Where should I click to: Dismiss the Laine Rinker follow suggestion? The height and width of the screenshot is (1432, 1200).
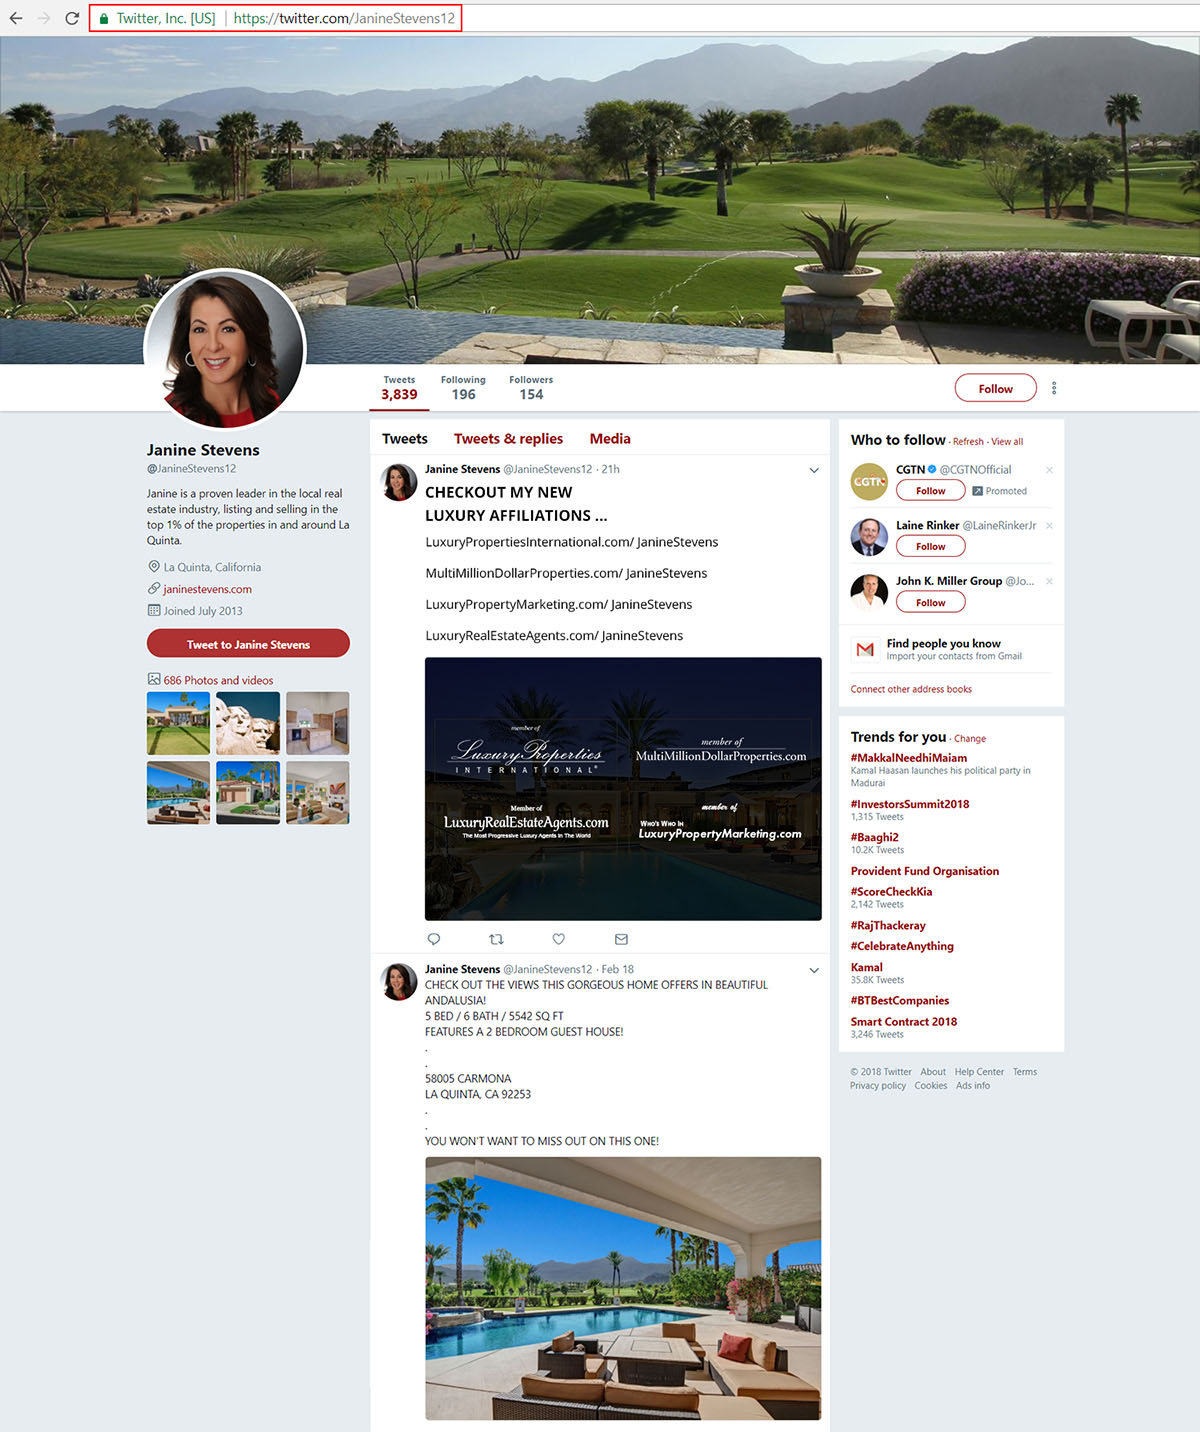point(1049,526)
